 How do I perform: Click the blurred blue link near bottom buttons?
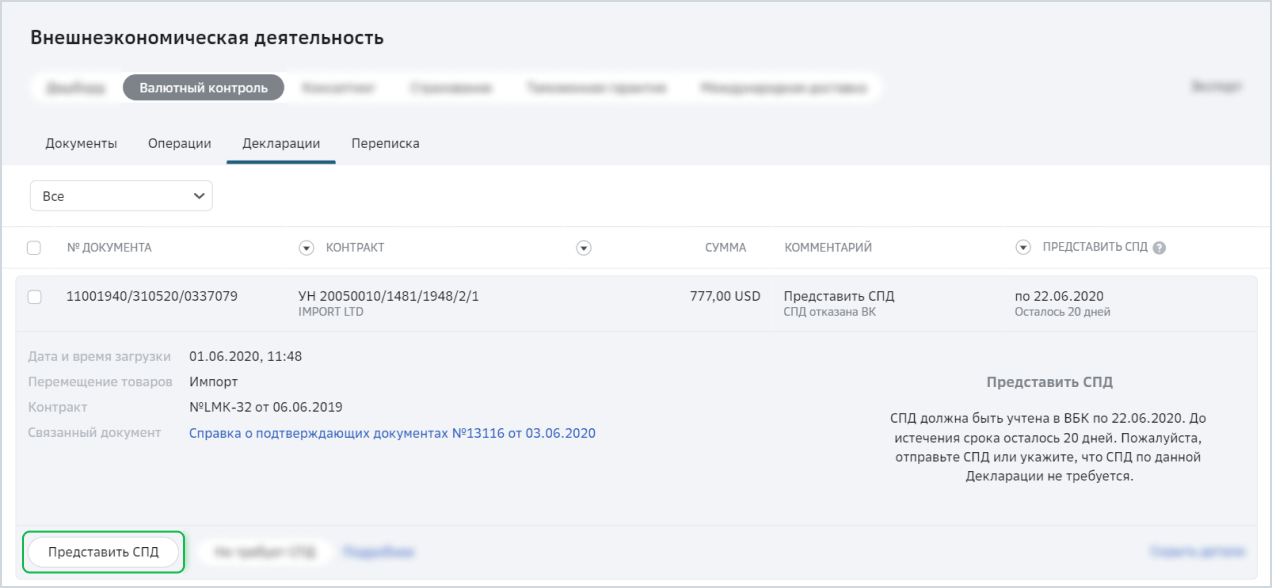click(378, 552)
